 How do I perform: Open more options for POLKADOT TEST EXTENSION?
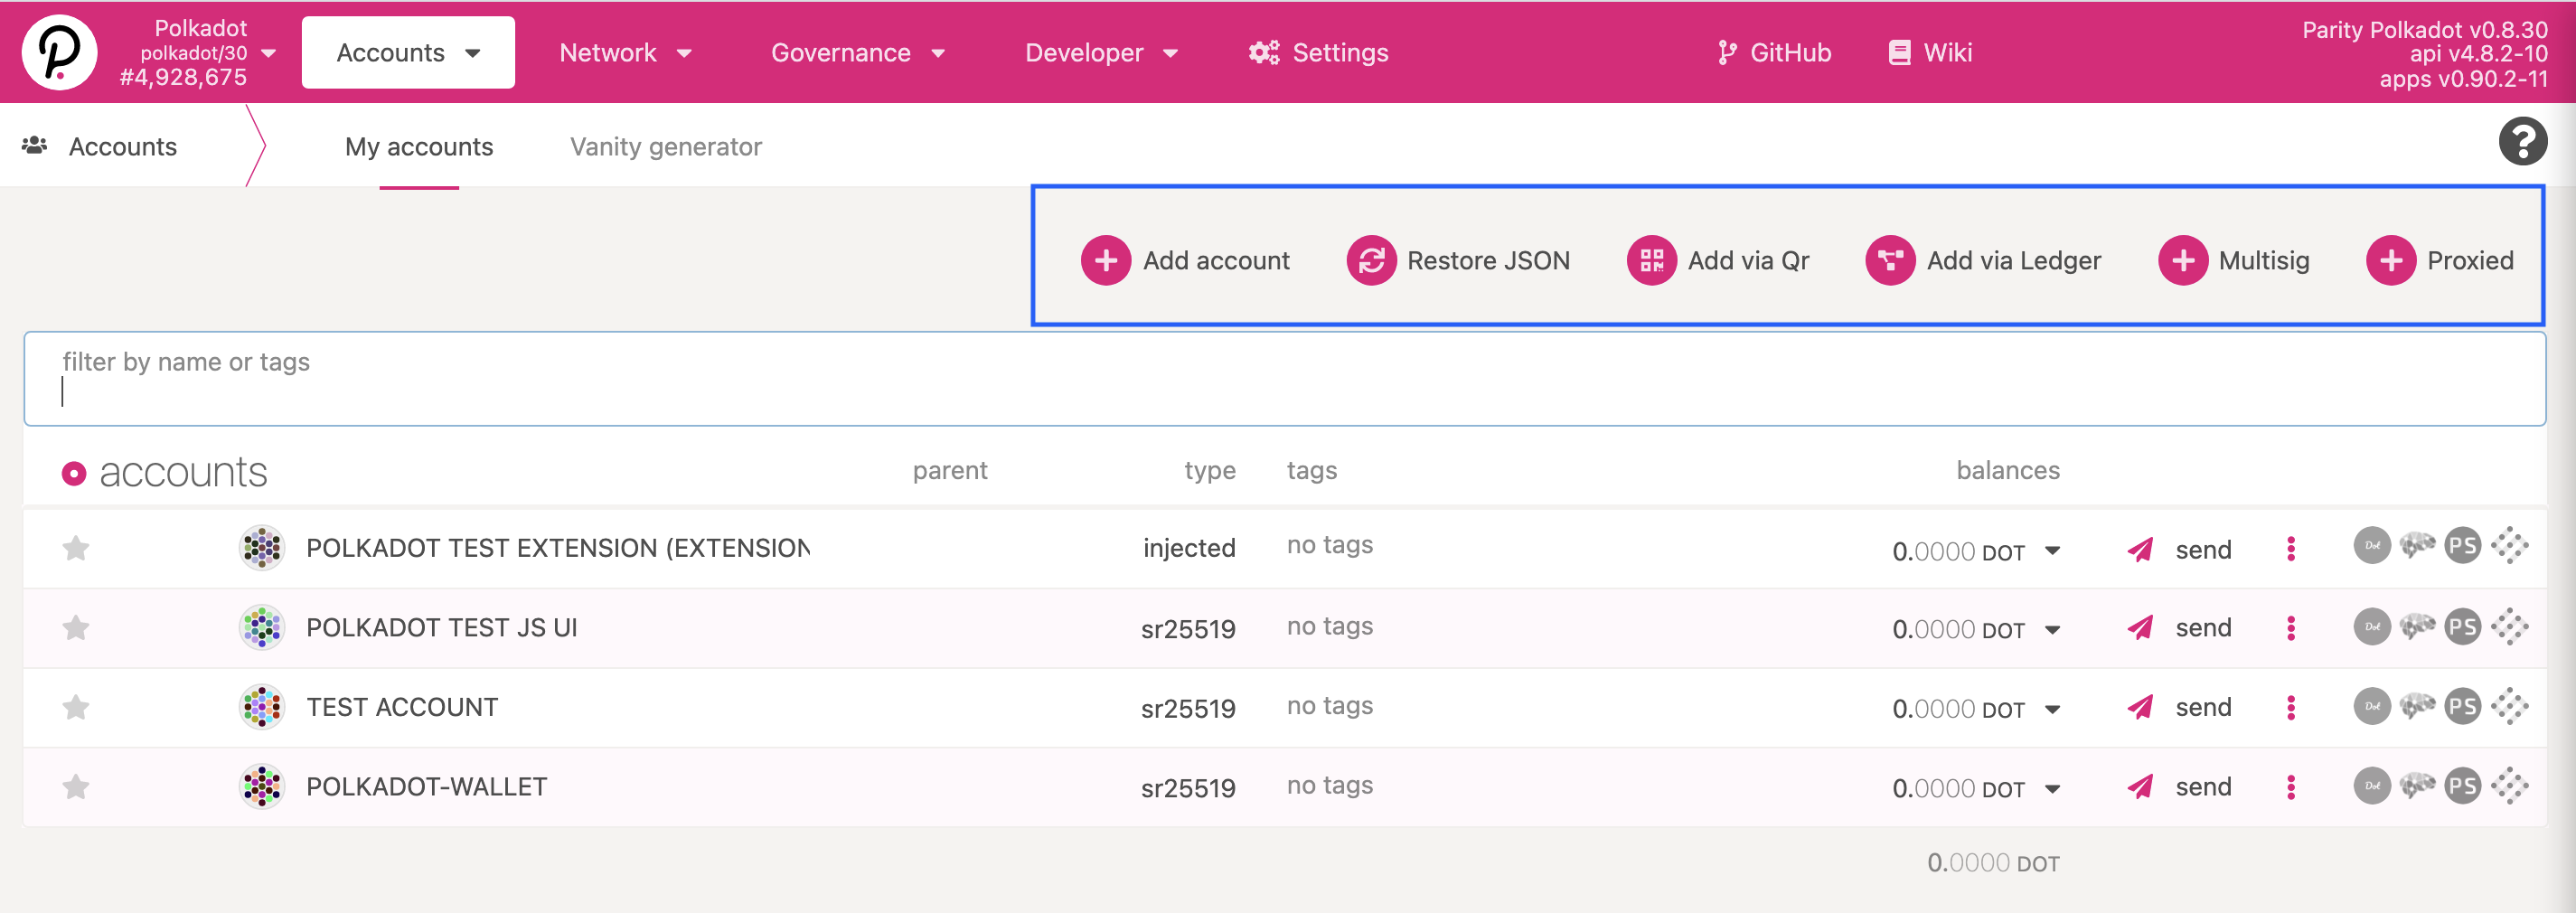tap(2291, 548)
